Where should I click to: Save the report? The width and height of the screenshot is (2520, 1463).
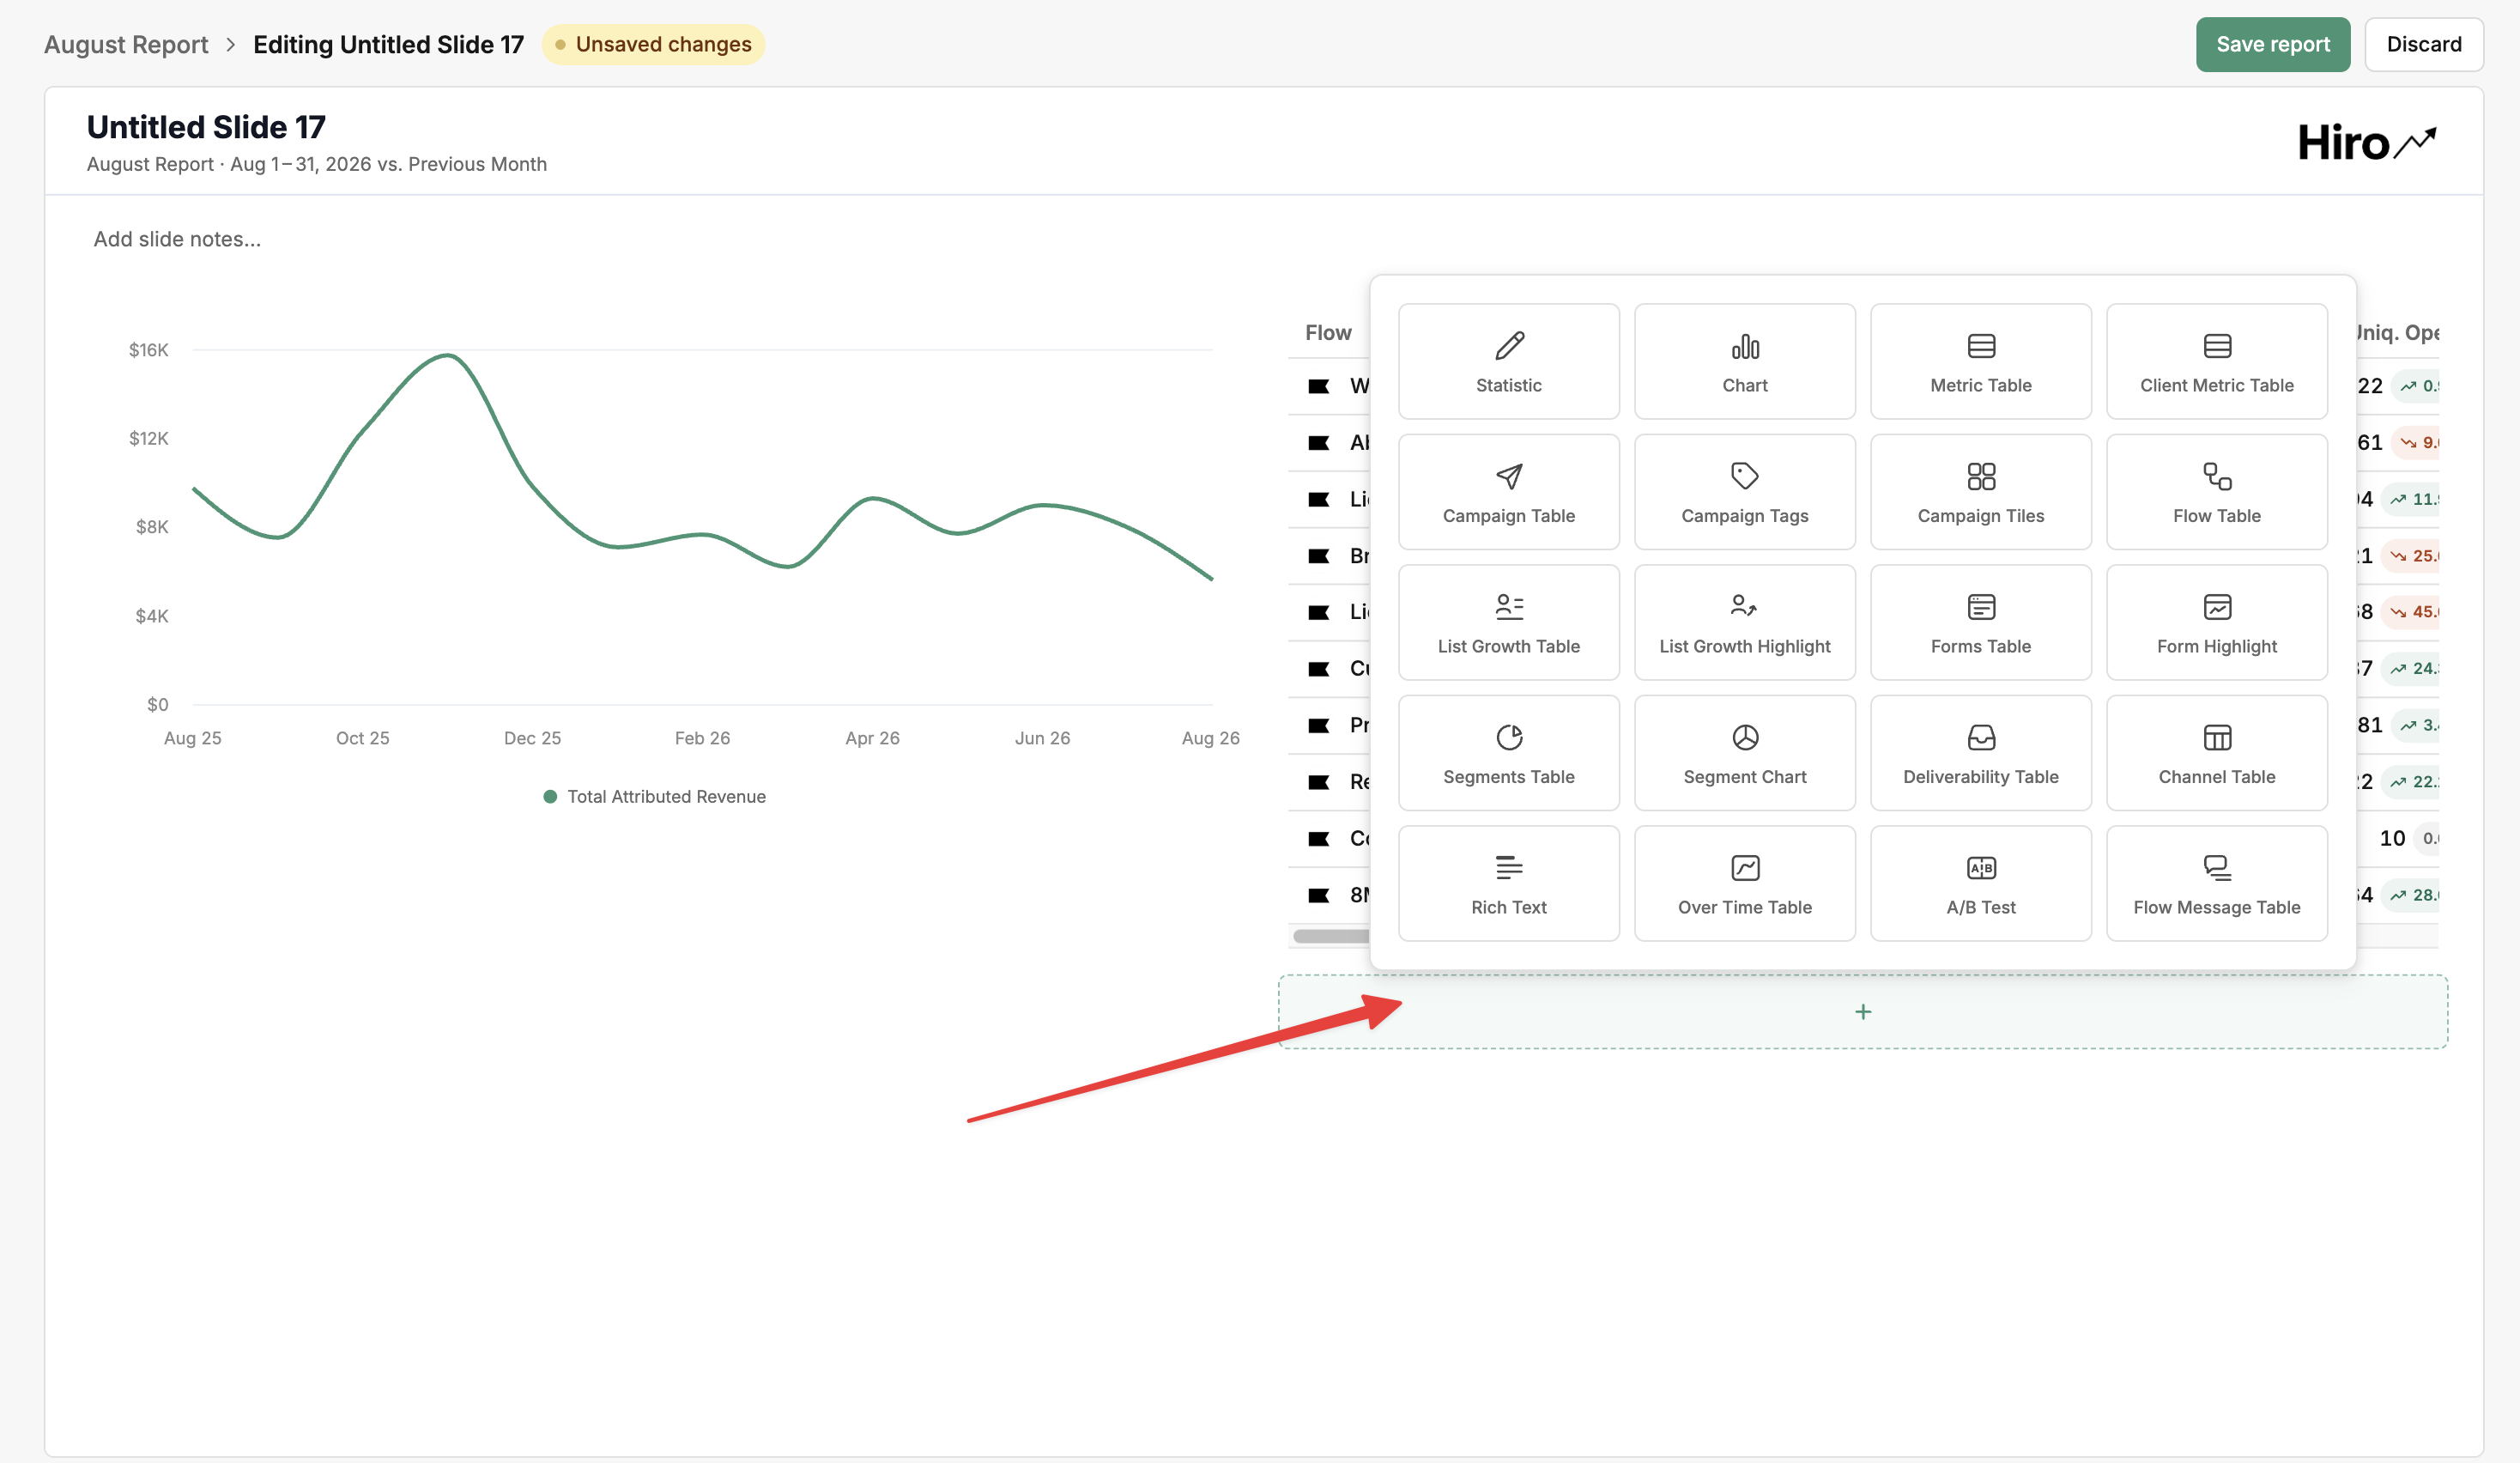(x=2272, y=44)
